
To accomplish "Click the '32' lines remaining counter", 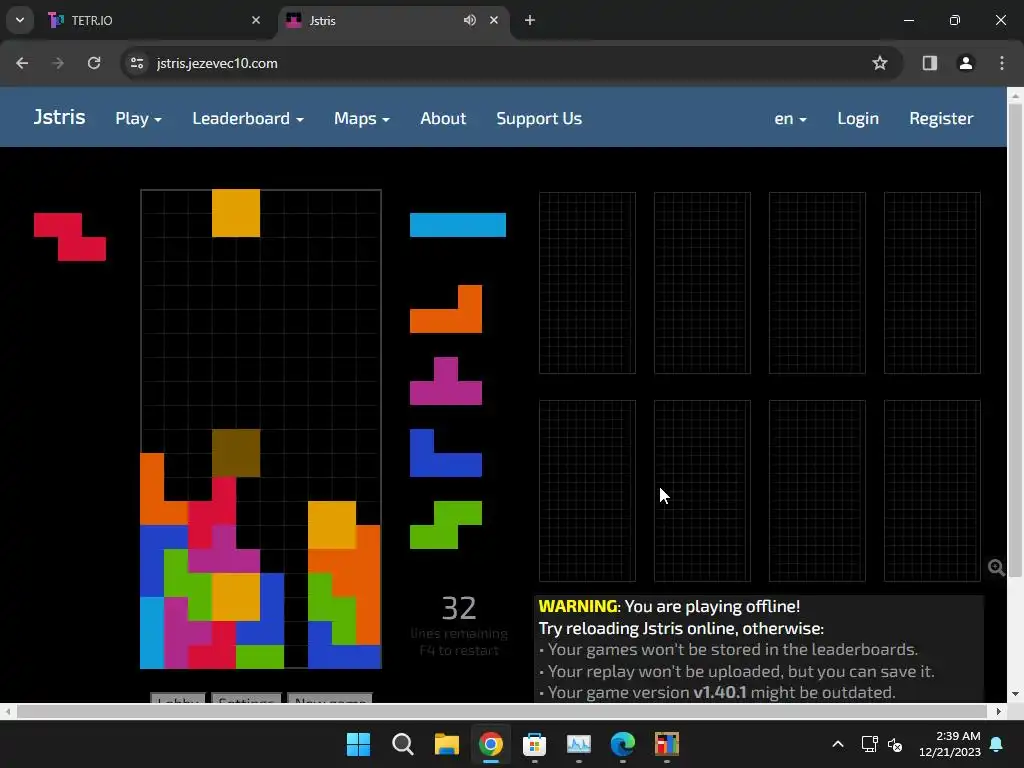I will (x=459, y=608).
